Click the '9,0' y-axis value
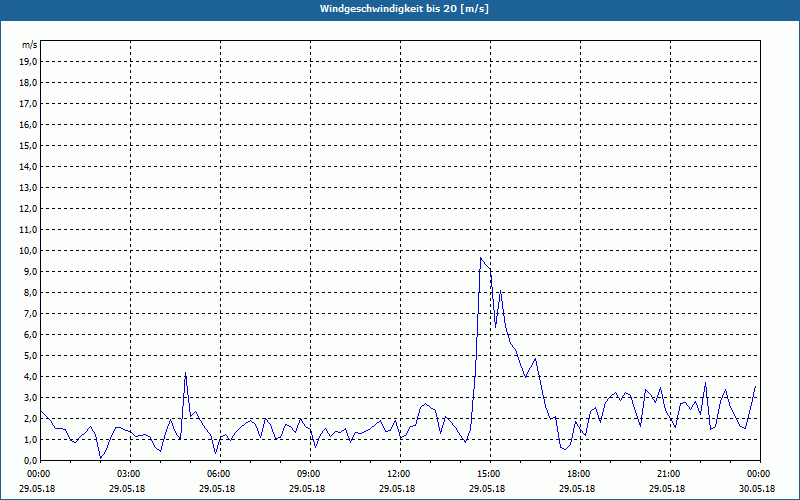 pyautogui.click(x=30, y=271)
